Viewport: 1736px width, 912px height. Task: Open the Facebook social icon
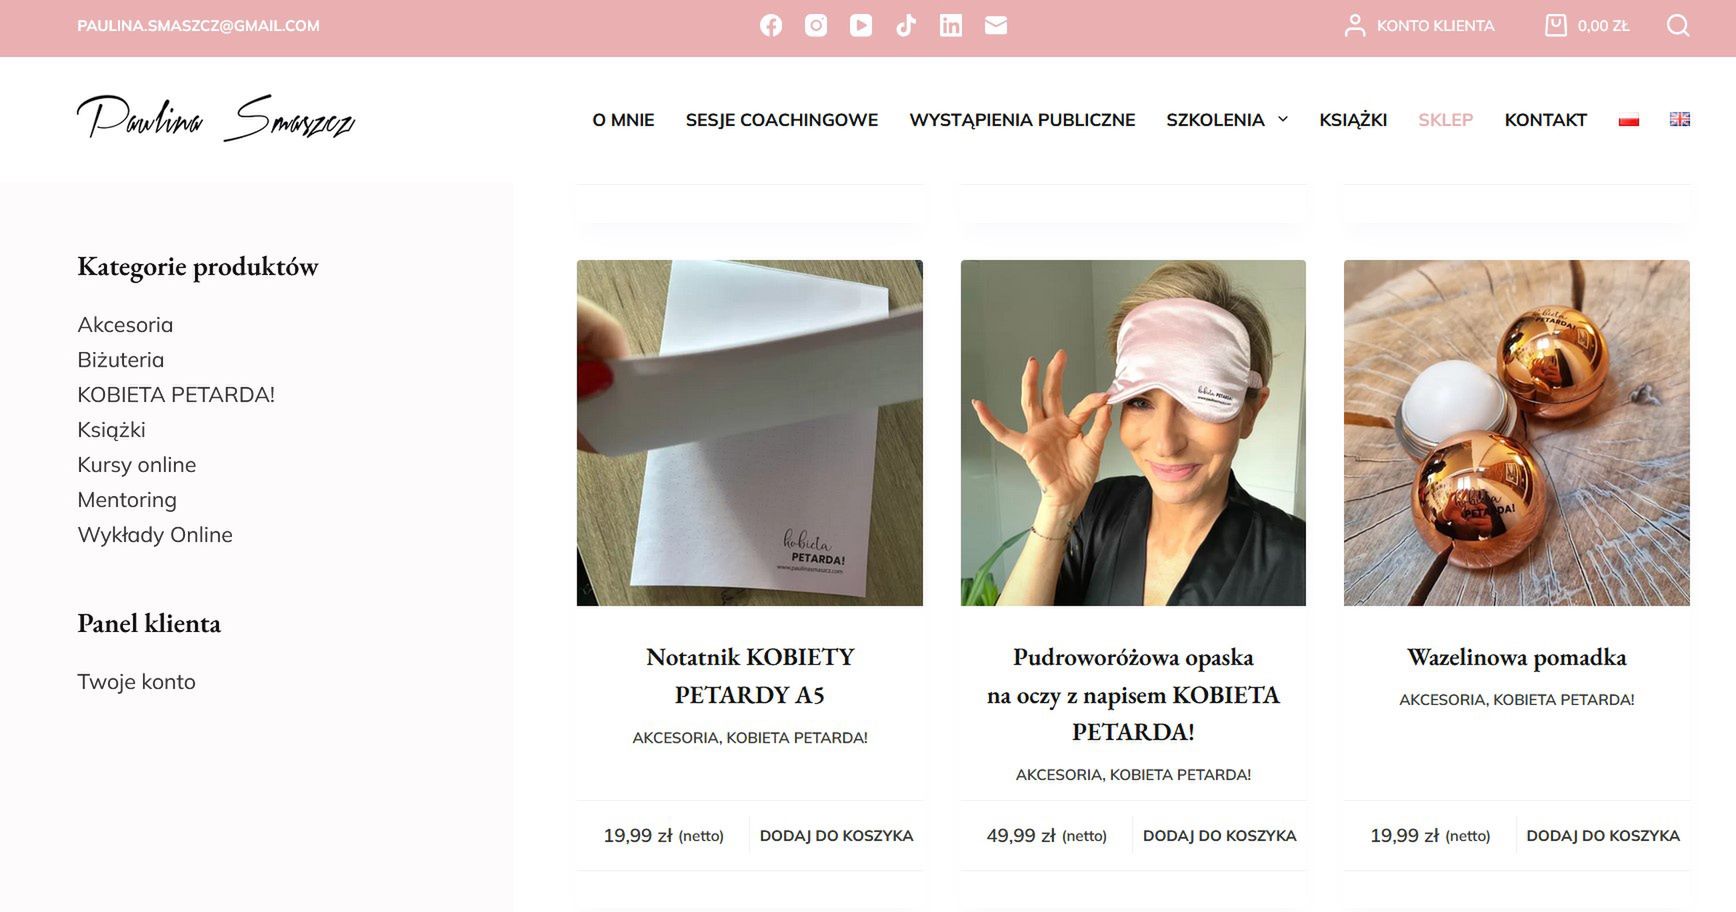point(771,26)
